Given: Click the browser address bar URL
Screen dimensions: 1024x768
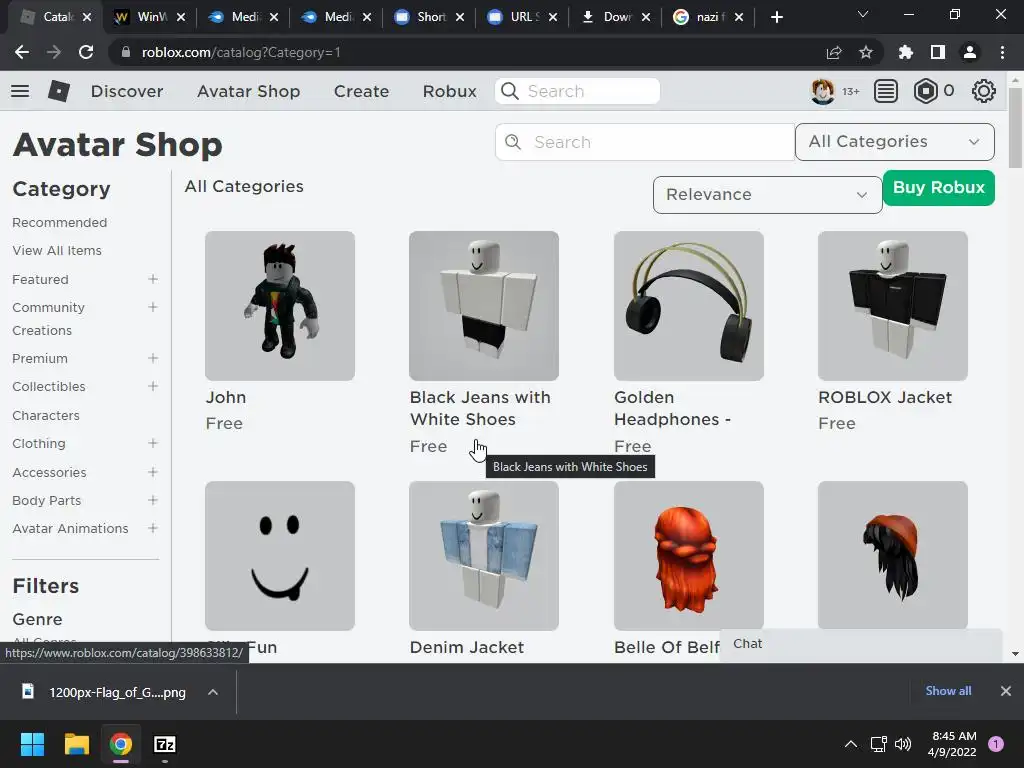Looking at the screenshot, I should pos(241,52).
